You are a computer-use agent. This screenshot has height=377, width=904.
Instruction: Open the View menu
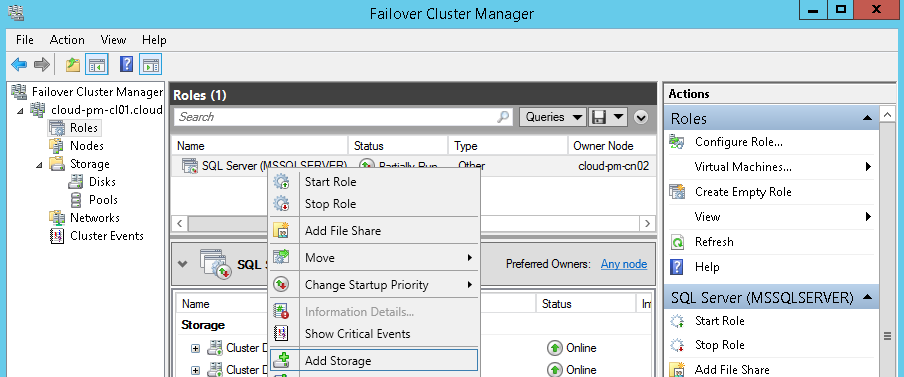113,40
